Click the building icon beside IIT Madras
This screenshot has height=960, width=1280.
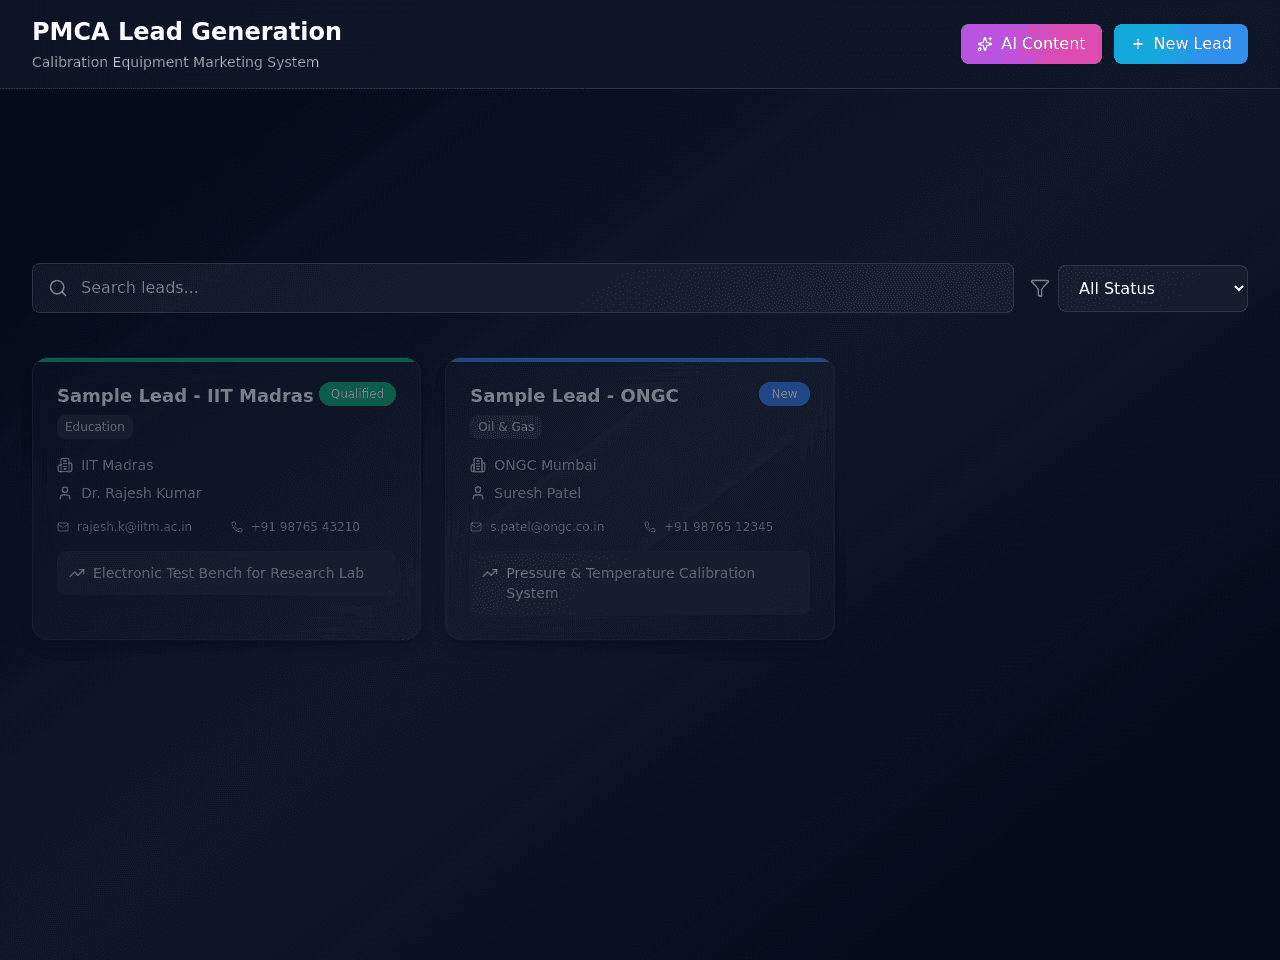pos(65,465)
